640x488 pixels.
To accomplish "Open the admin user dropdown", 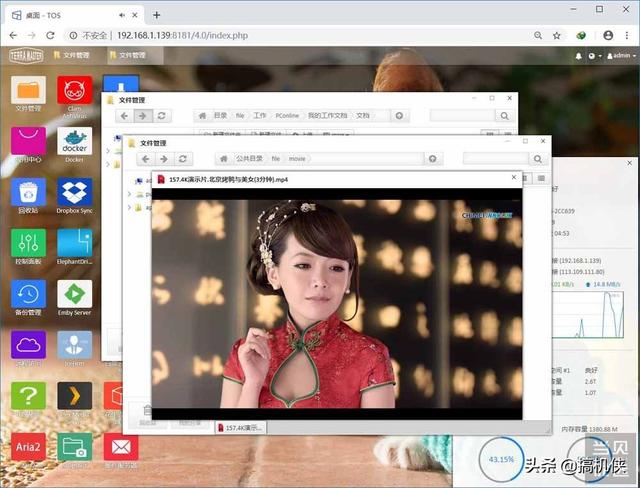I will pos(621,56).
